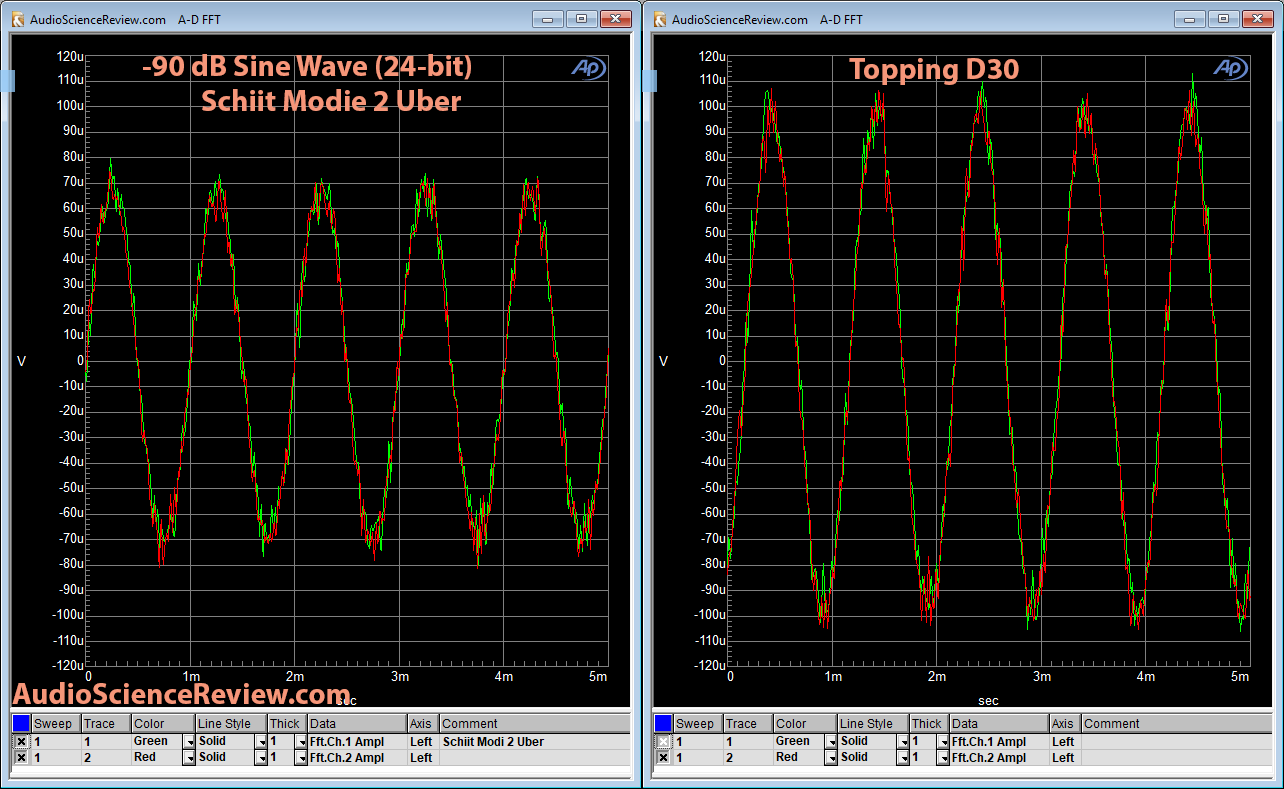Click the Data column header in the Schiit window
The height and width of the screenshot is (789, 1284).
point(357,724)
